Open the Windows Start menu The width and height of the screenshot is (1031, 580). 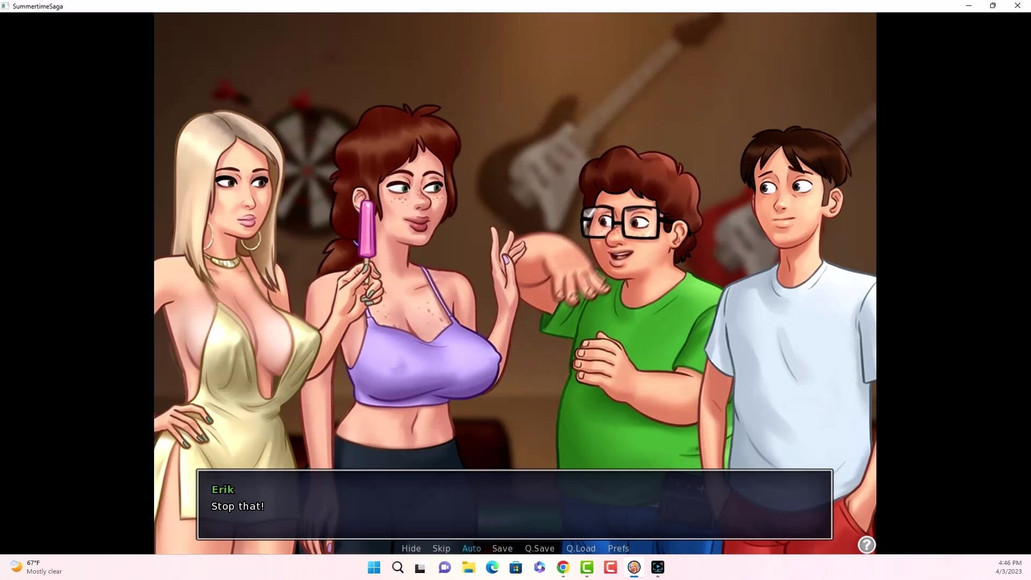(374, 567)
